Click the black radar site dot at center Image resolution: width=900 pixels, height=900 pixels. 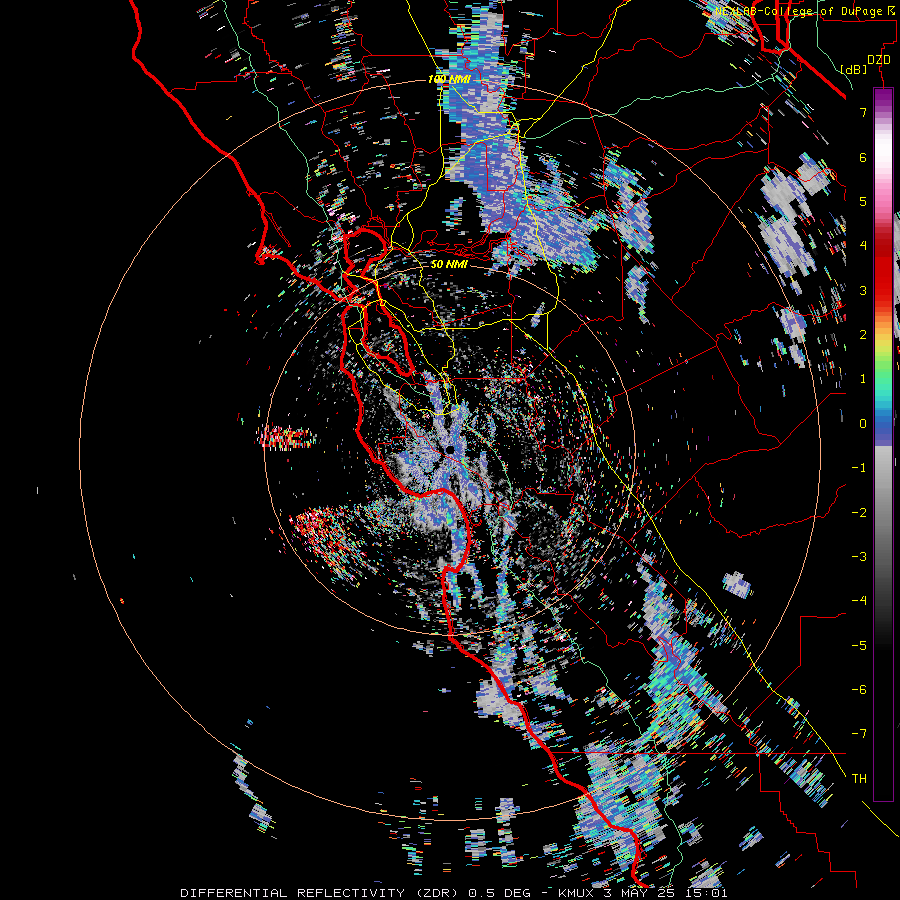click(x=451, y=449)
